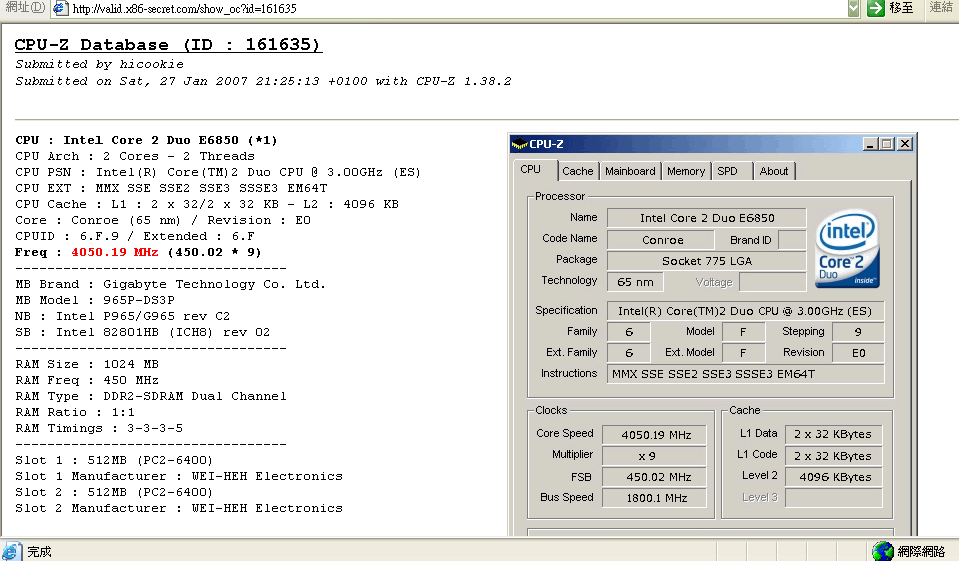Select the SPD tab in CPU-Z
Viewport: 959px width, 561px height.
click(x=728, y=171)
